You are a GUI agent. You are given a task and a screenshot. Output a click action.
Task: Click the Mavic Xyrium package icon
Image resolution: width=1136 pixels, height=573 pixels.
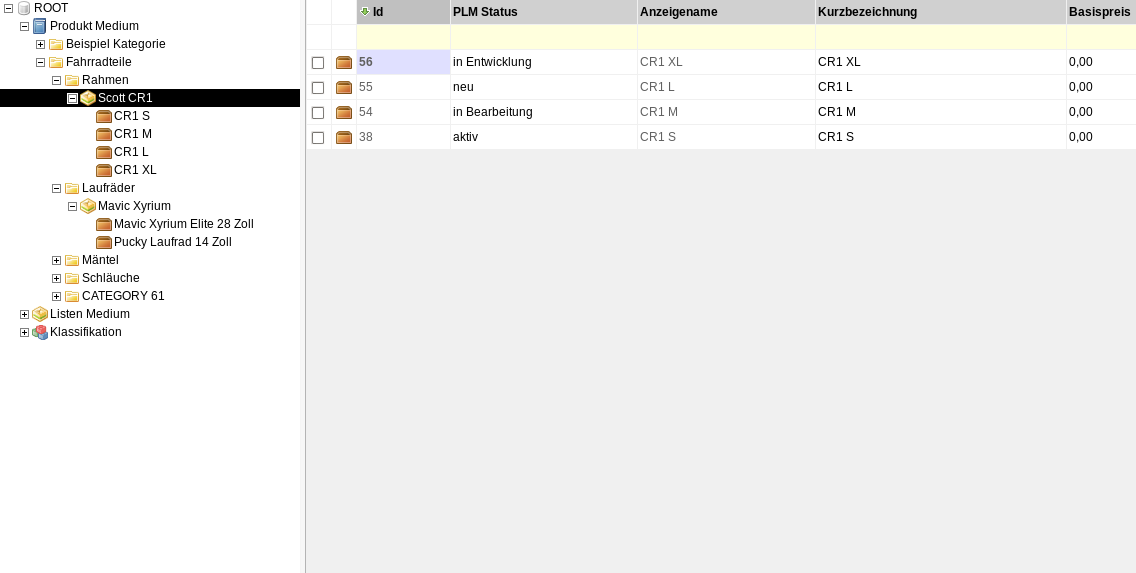88,206
